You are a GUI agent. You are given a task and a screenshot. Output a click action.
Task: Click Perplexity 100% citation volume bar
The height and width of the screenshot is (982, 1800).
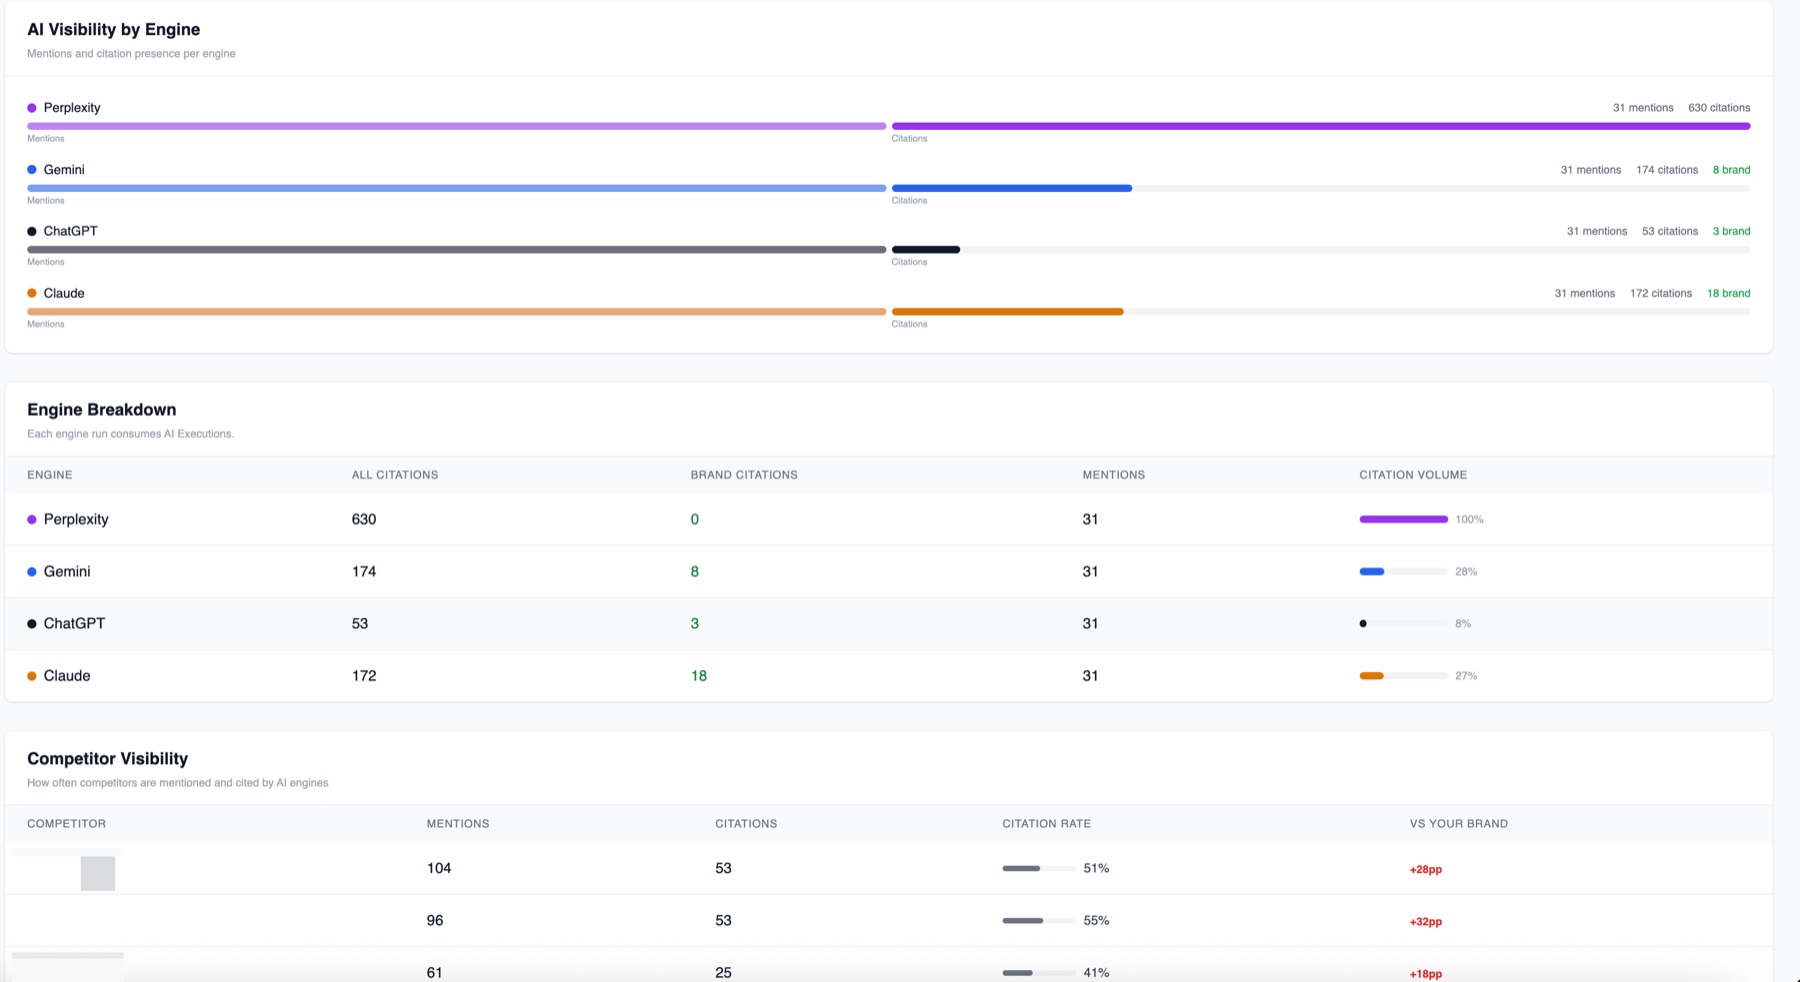1403,519
